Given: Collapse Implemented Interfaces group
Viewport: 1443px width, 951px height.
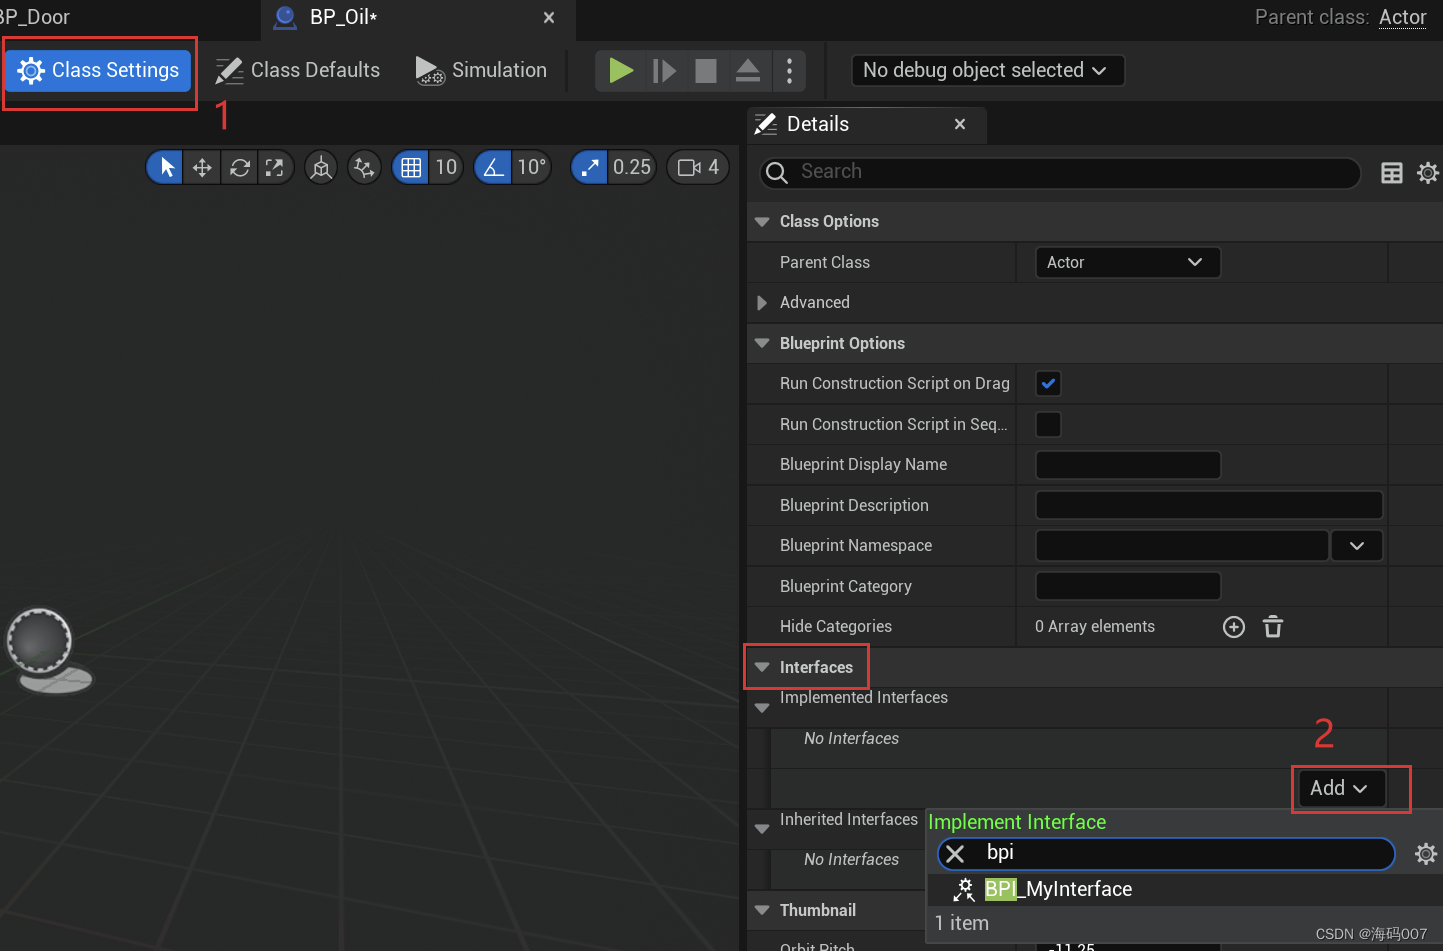Looking at the screenshot, I should [x=762, y=707].
